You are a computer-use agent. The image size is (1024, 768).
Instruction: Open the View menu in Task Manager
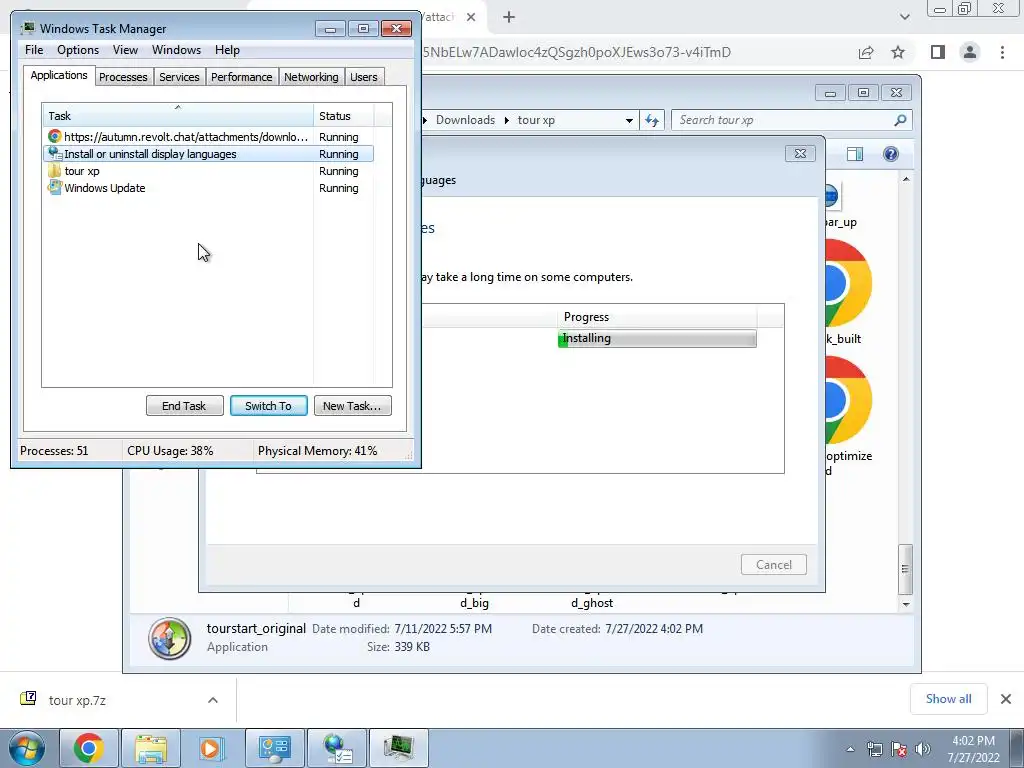pyautogui.click(x=125, y=50)
